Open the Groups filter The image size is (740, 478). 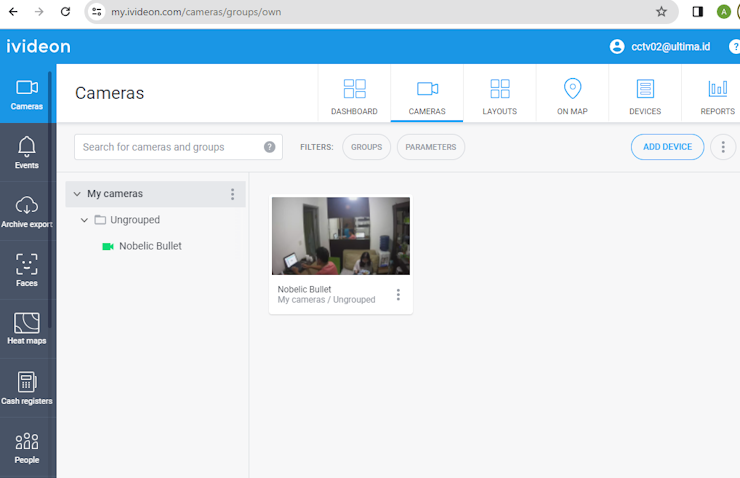pyautogui.click(x=367, y=147)
